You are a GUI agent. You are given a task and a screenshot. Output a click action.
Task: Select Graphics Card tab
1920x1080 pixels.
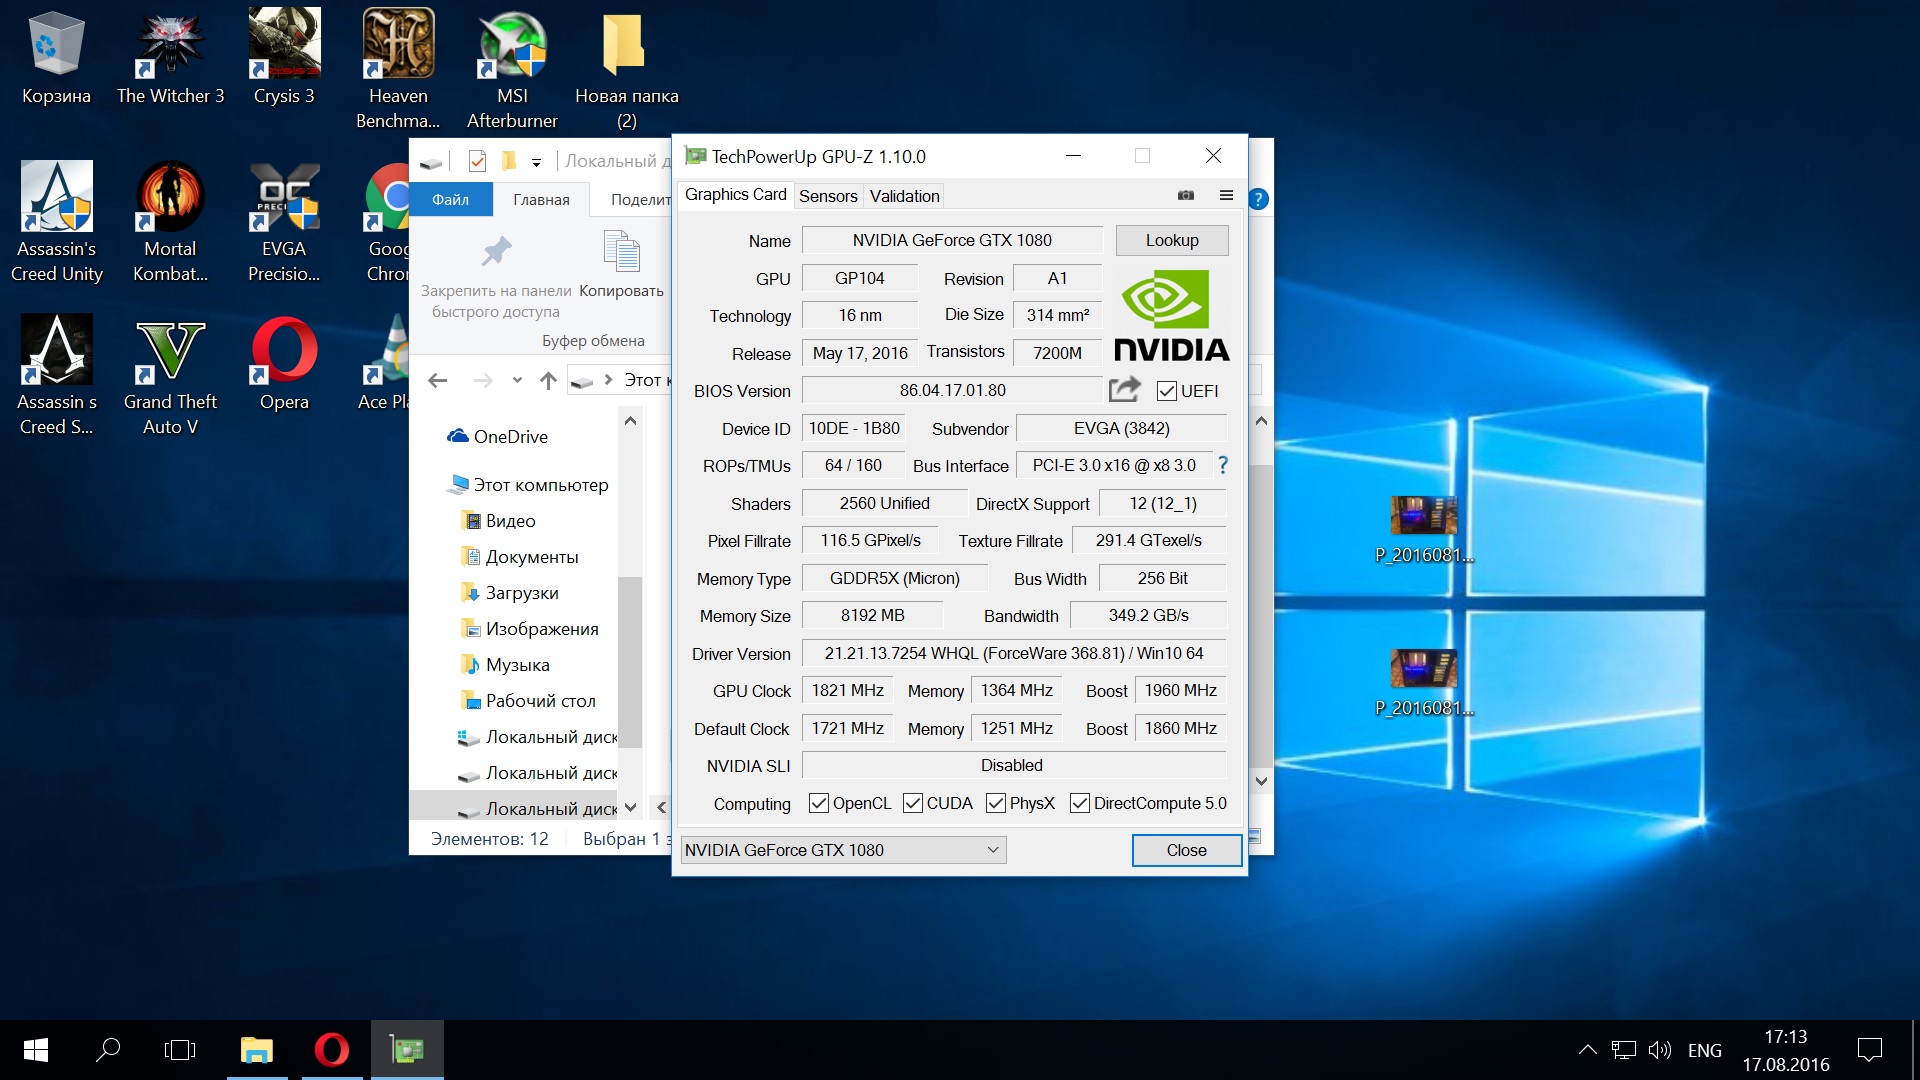click(x=735, y=195)
